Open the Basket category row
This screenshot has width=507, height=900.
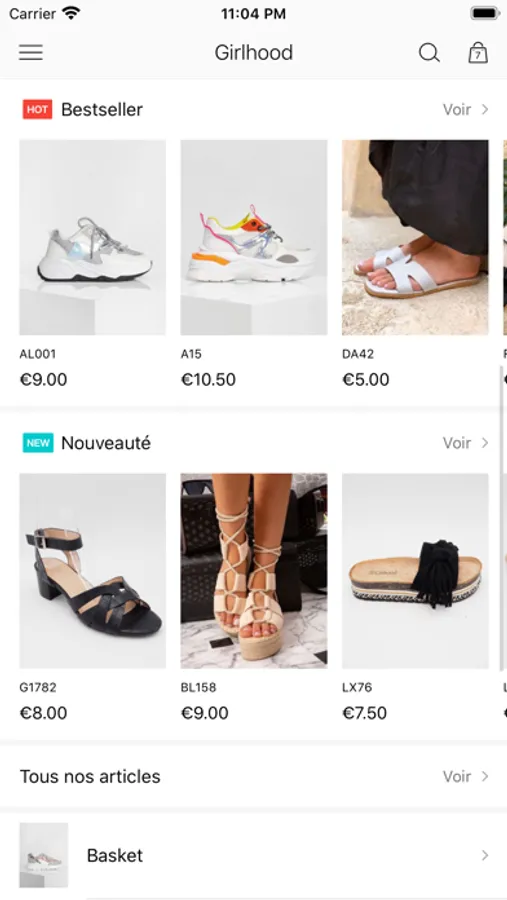tap(253, 855)
